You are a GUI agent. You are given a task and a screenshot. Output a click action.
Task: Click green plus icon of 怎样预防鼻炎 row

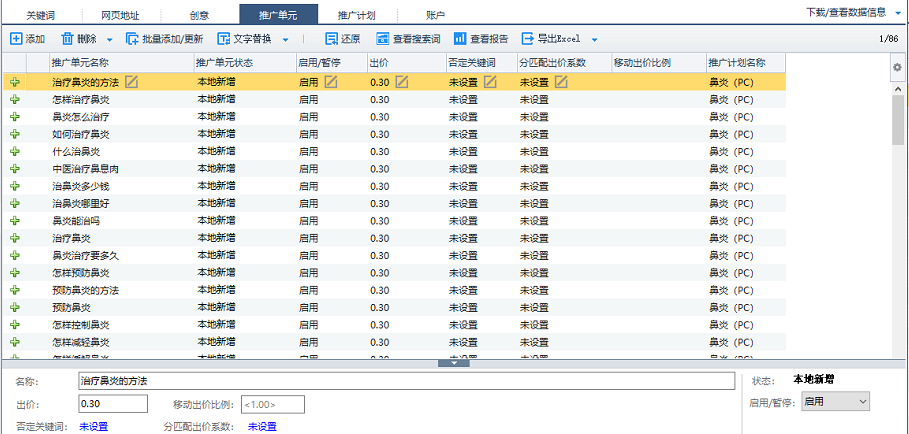[x=15, y=273]
